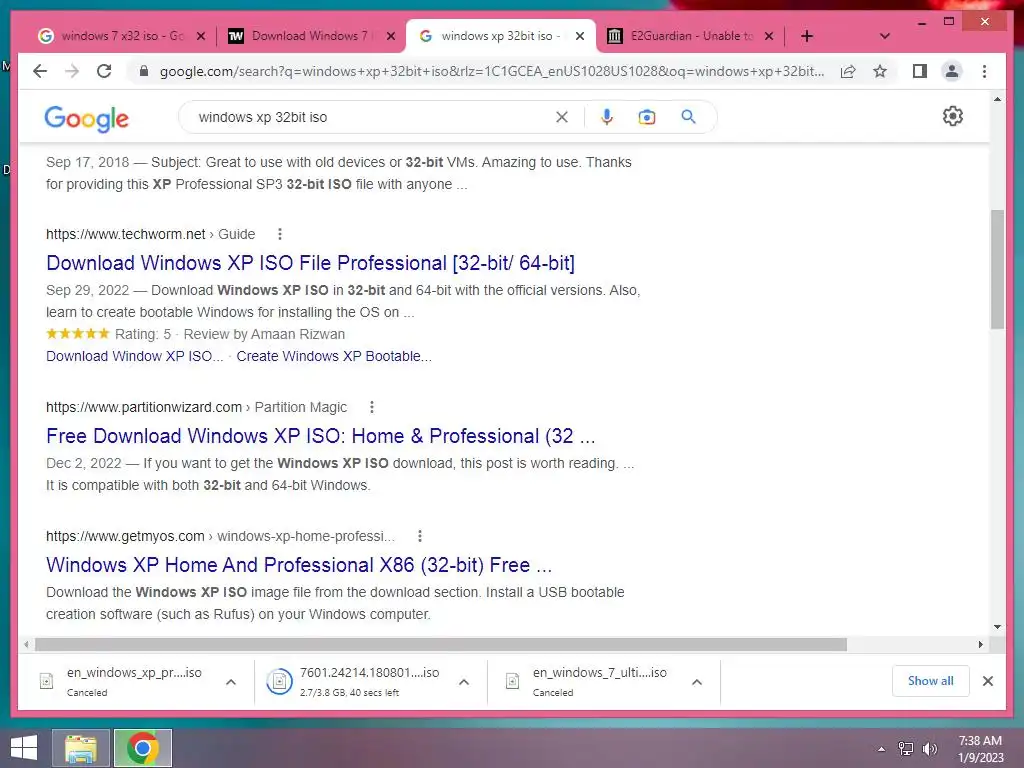Click the partitionwizard.com URL breadcrumb

coord(196,407)
